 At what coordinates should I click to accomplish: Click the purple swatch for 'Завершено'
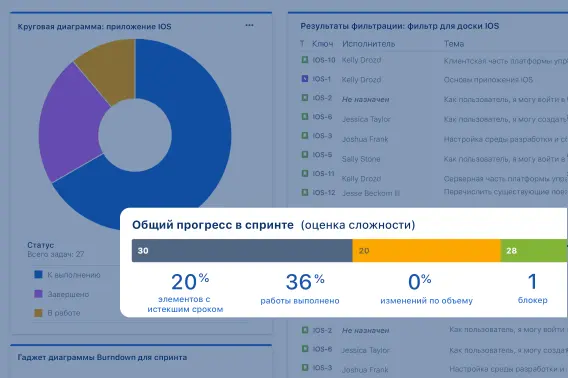(38, 294)
